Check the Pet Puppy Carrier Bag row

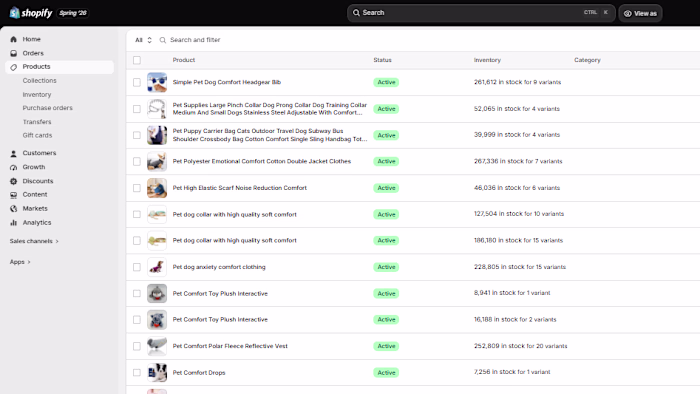coord(137,135)
